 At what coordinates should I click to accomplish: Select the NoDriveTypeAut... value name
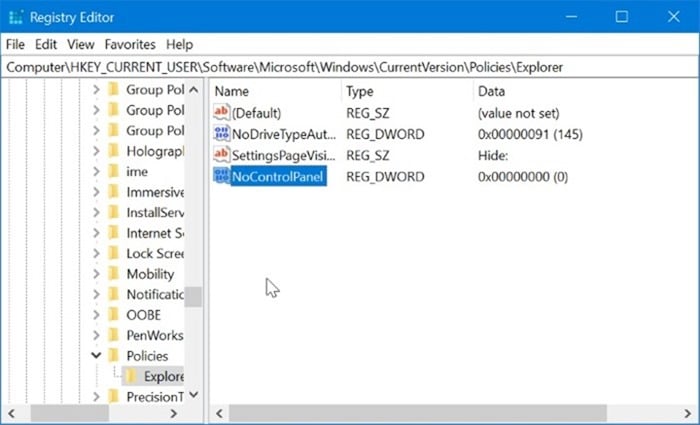pos(283,134)
